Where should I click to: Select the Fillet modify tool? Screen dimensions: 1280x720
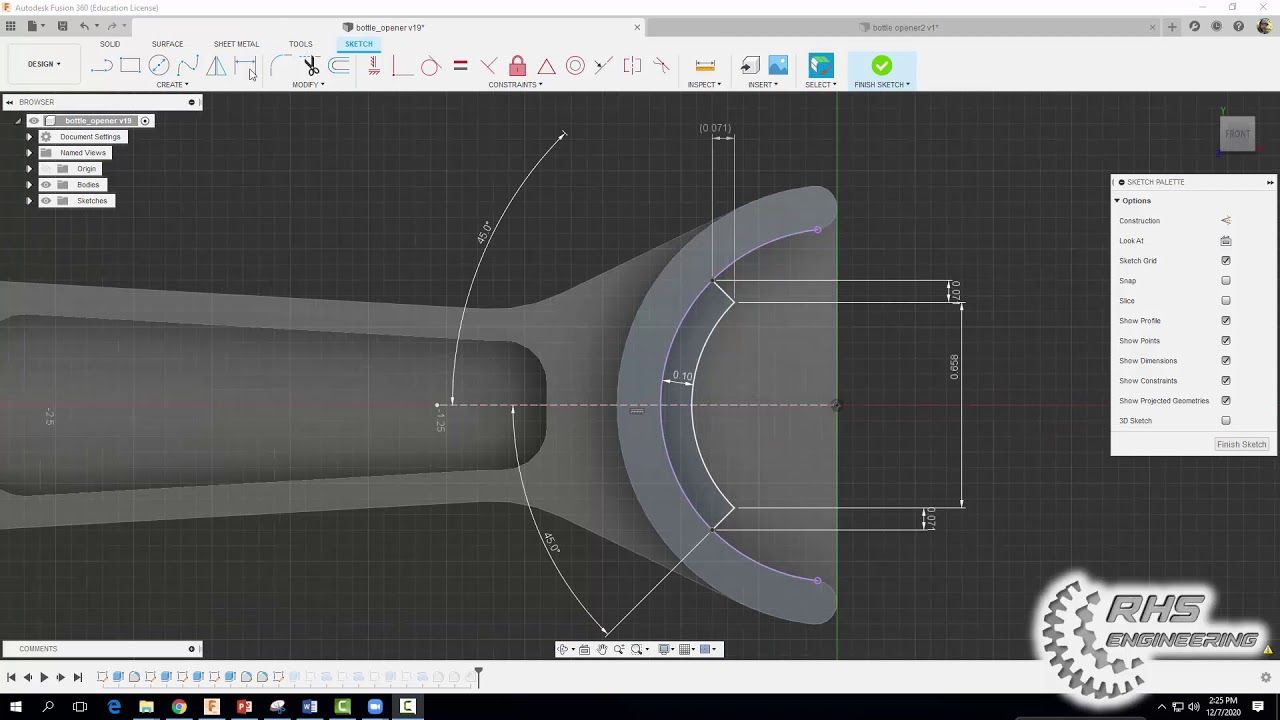click(x=281, y=66)
